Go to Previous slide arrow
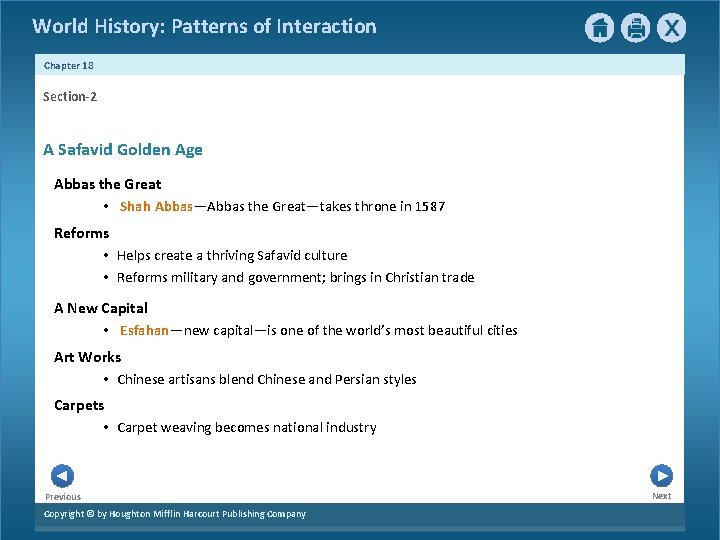720x540 pixels. [x=62, y=476]
